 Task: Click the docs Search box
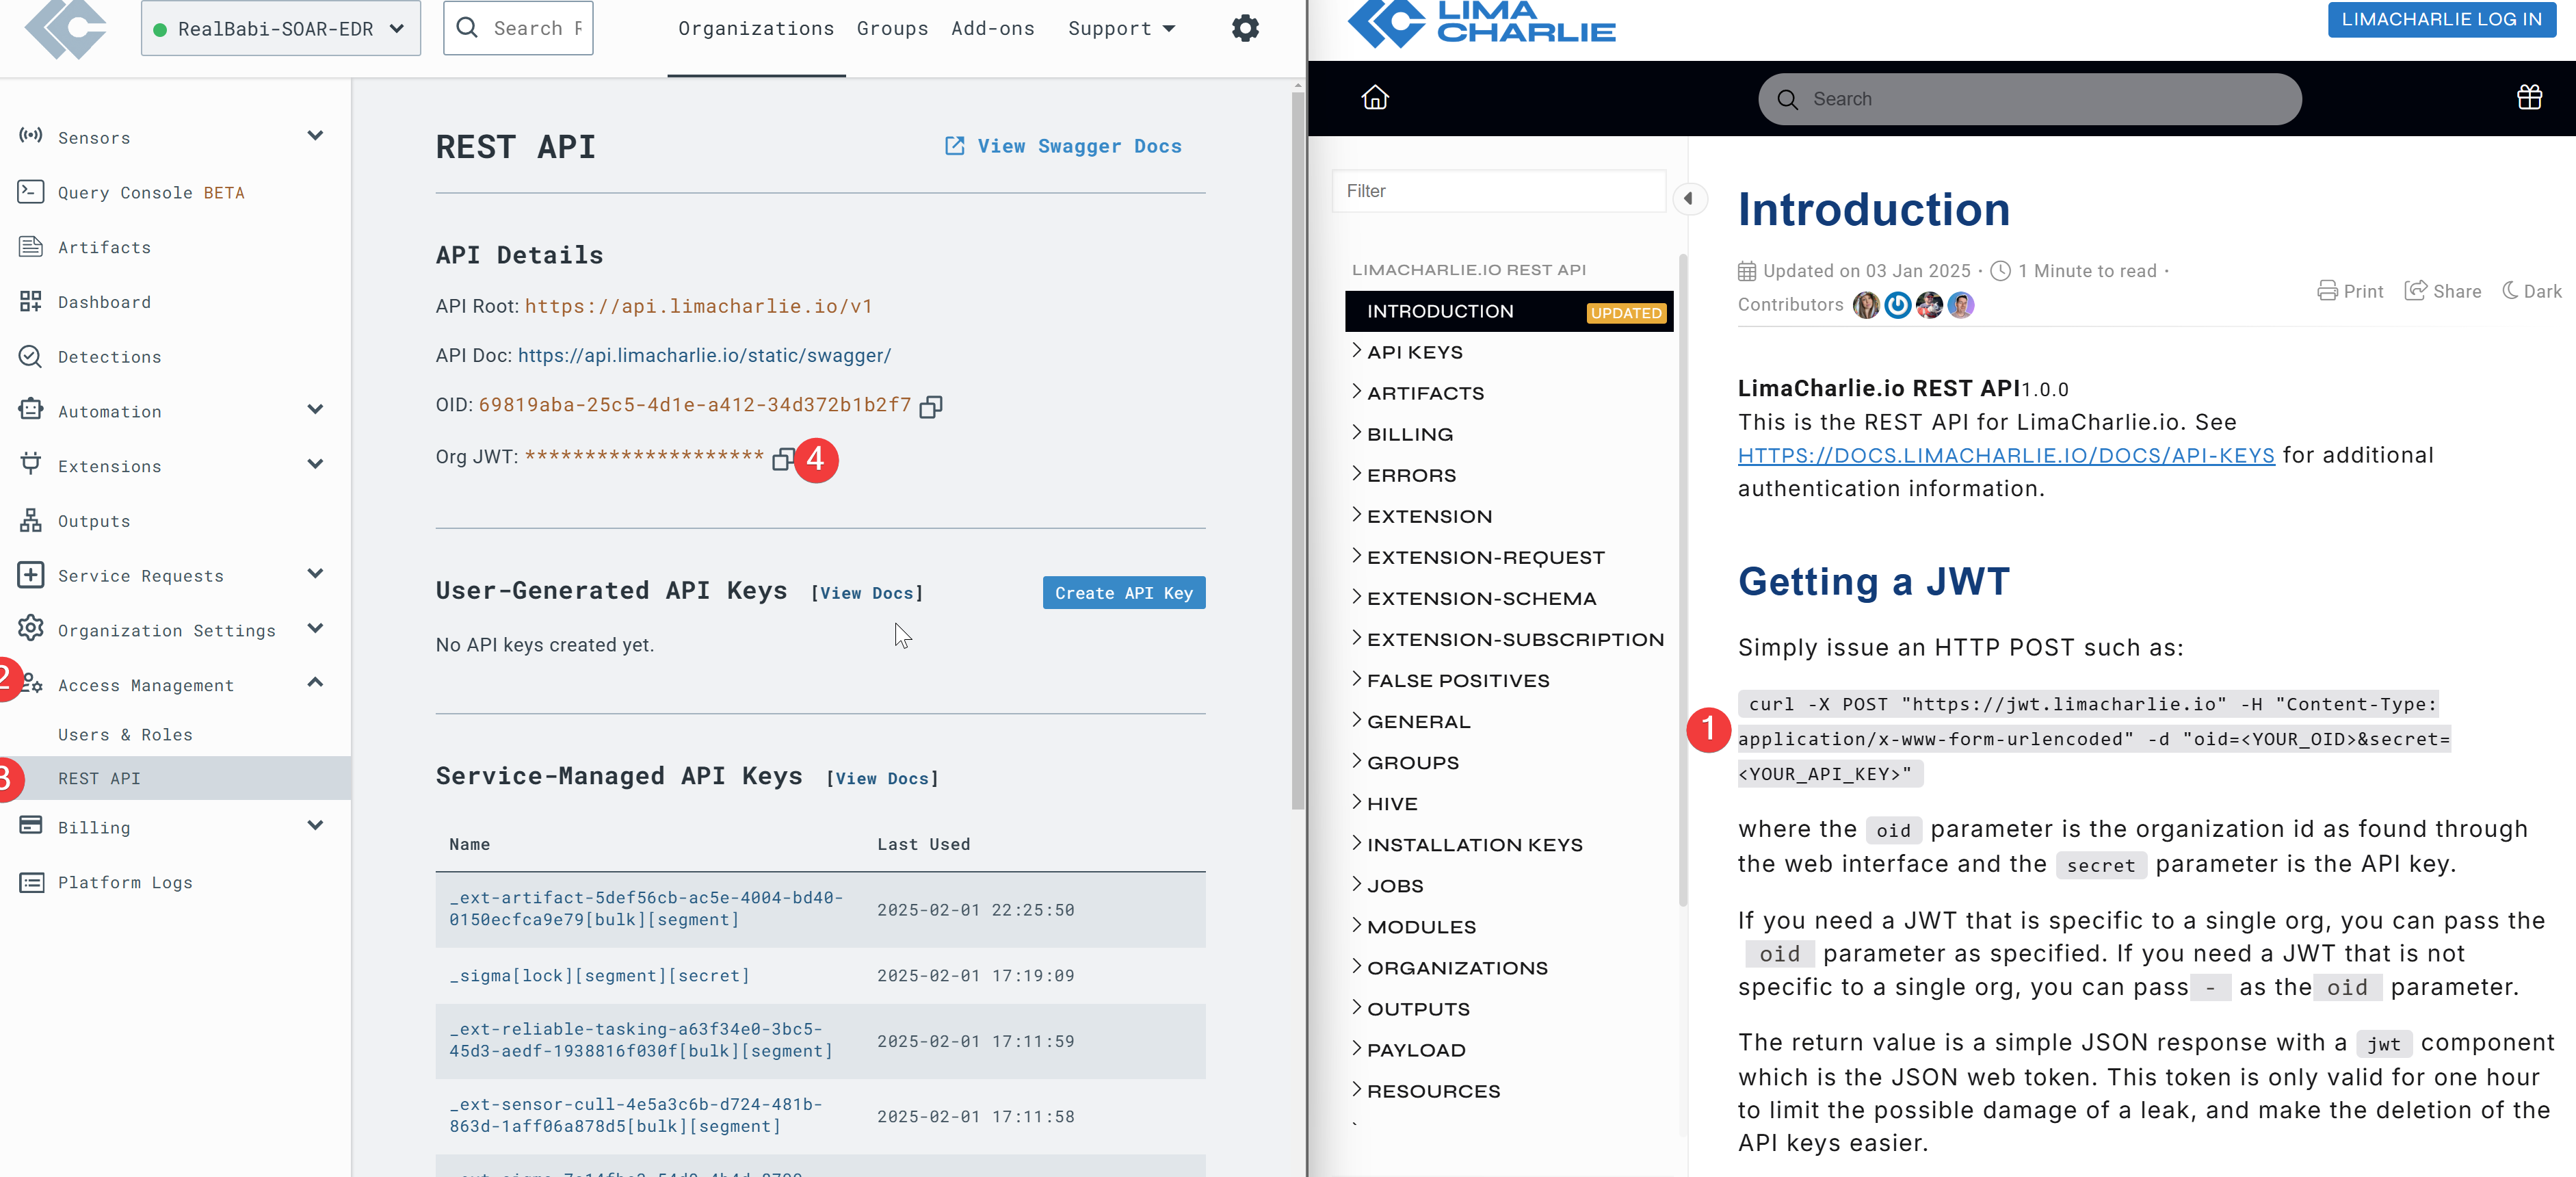tap(2030, 99)
